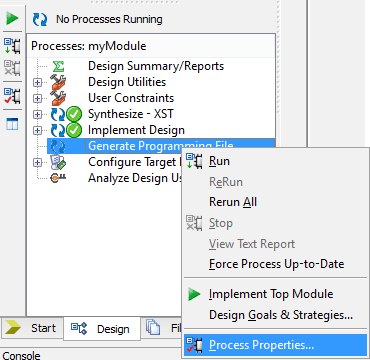Click the refresh arrows next to No Processes Running
Viewport: 370px width, 360px height.
click(40, 20)
